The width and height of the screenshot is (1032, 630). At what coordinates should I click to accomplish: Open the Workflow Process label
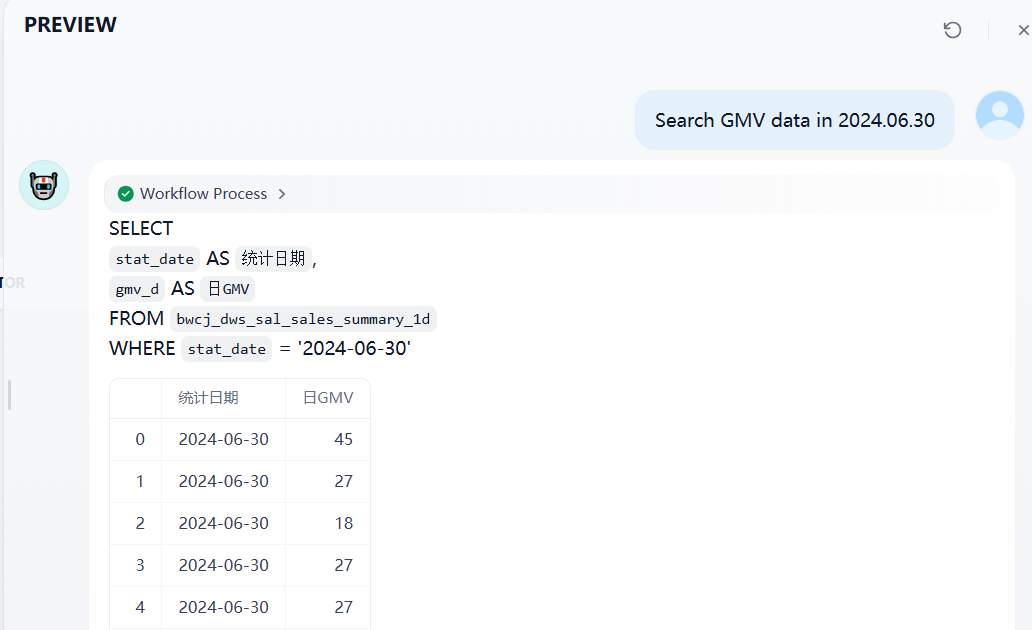coord(203,194)
